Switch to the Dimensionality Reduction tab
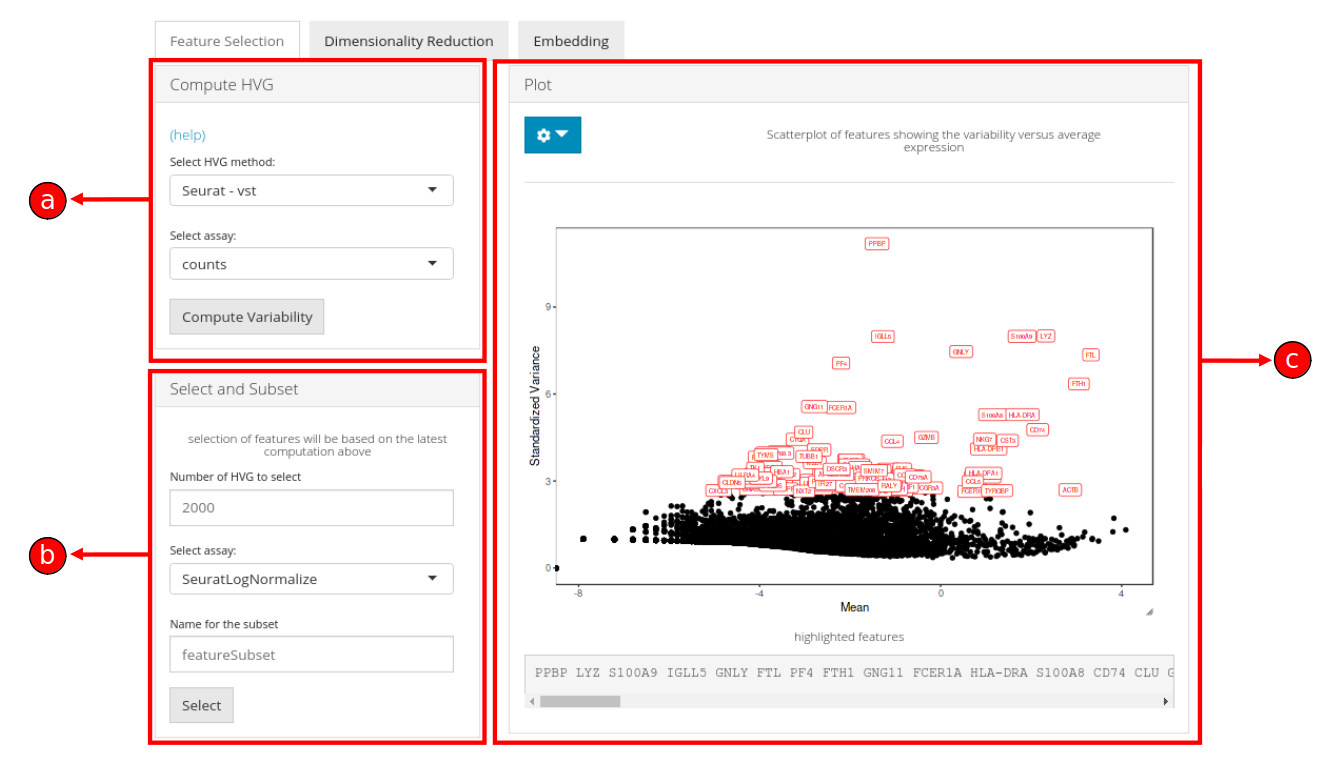 click(x=408, y=41)
